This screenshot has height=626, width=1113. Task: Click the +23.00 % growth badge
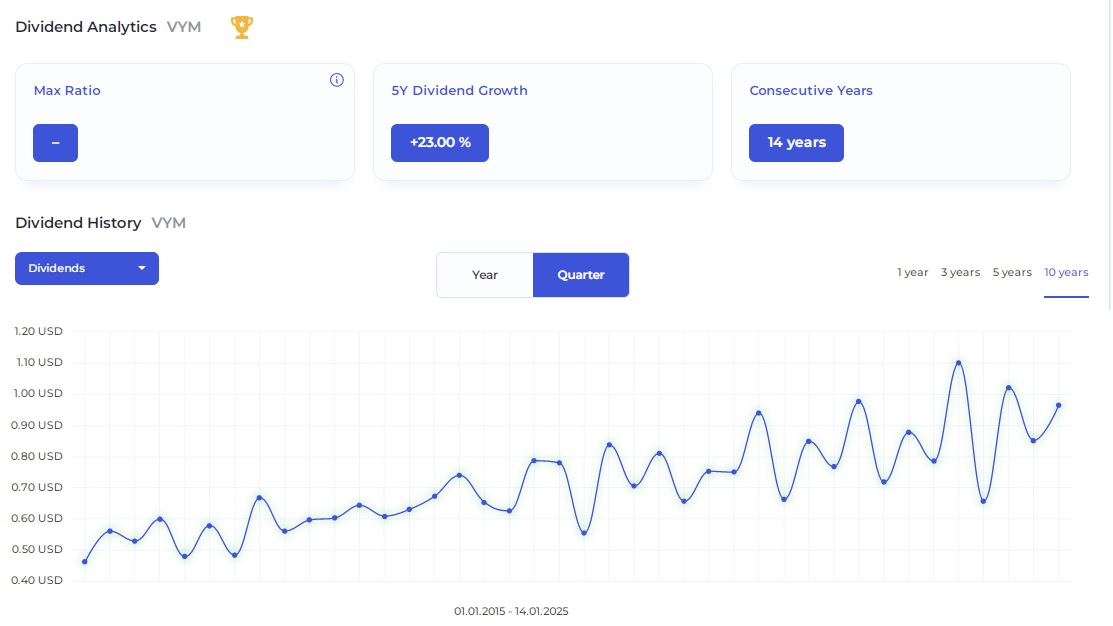[x=440, y=143]
